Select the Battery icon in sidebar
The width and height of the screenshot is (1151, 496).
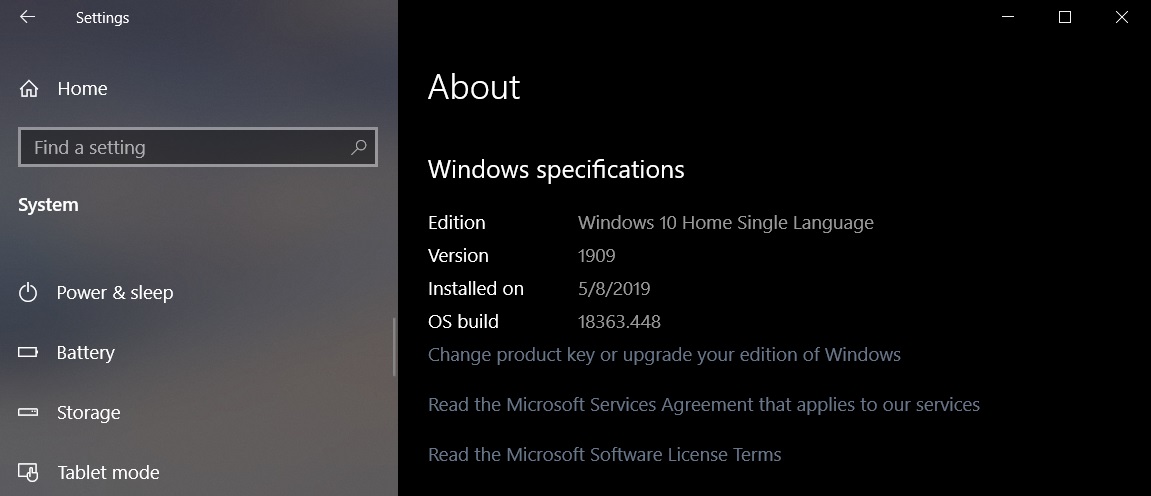29,353
